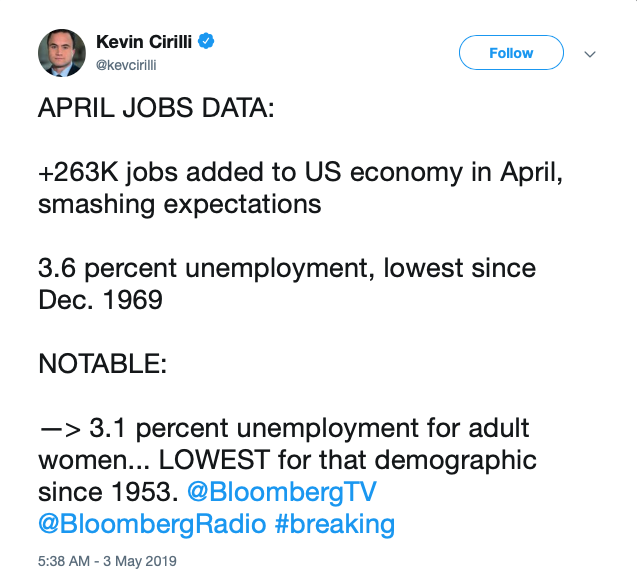Click the 'Dec. 1969' text
Viewport: 637px width, 579px height.
(x=100, y=300)
